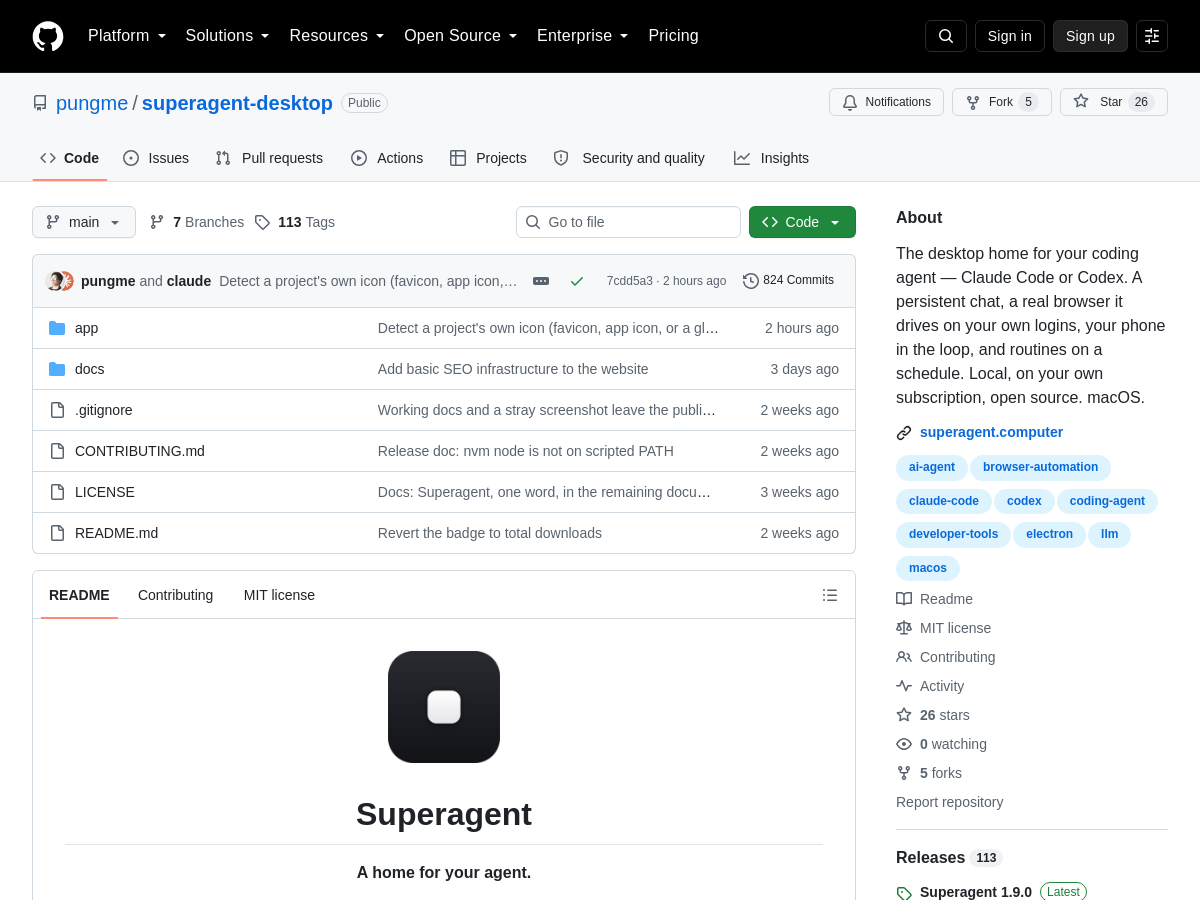Switch to the Insights tab

click(x=771, y=158)
